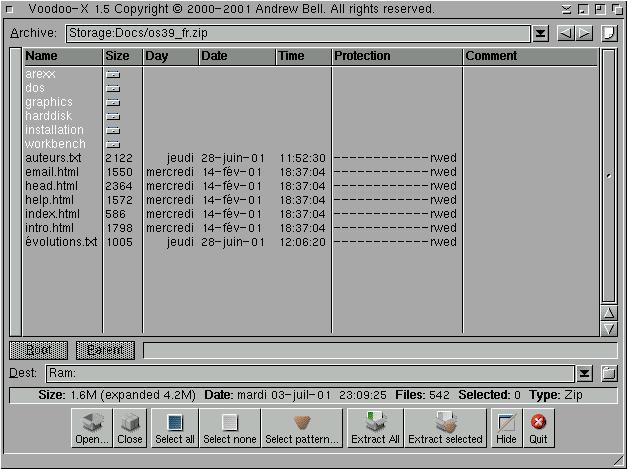This screenshot has height=469, width=627.
Task: Click the Dest field containing Ram:
Action: [x=310, y=374]
